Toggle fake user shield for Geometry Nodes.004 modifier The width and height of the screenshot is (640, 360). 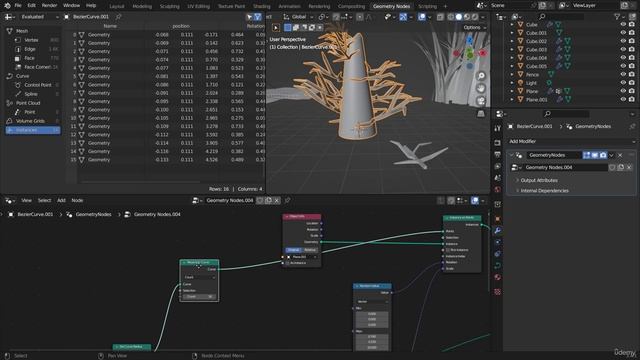tap(612, 167)
